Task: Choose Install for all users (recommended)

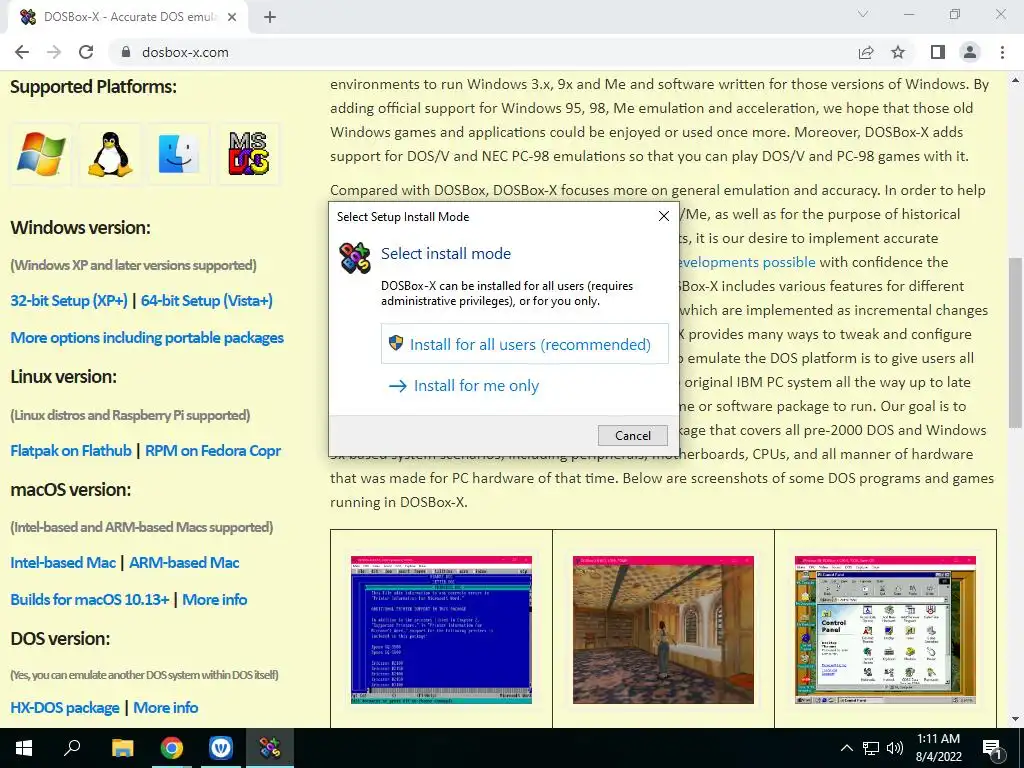Action: click(x=524, y=344)
